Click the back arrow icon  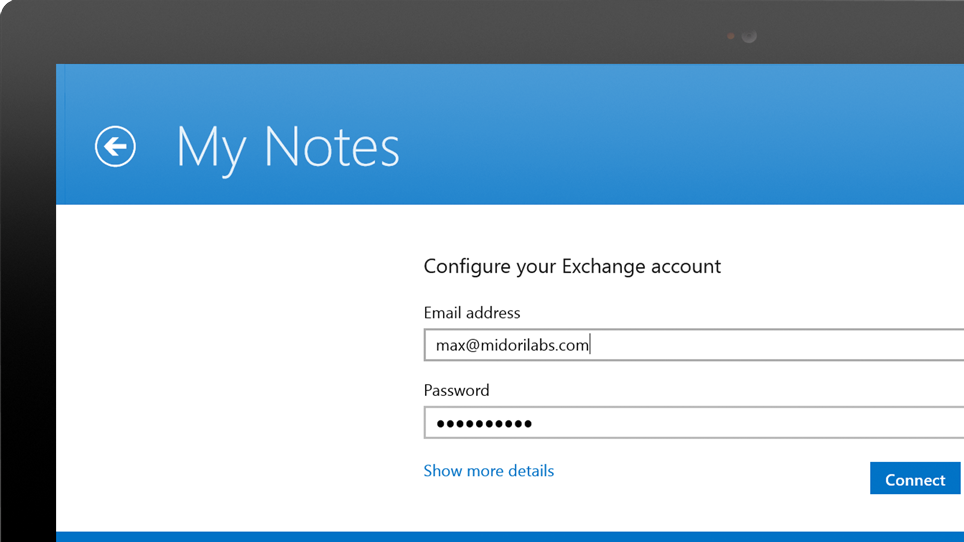[115, 147]
